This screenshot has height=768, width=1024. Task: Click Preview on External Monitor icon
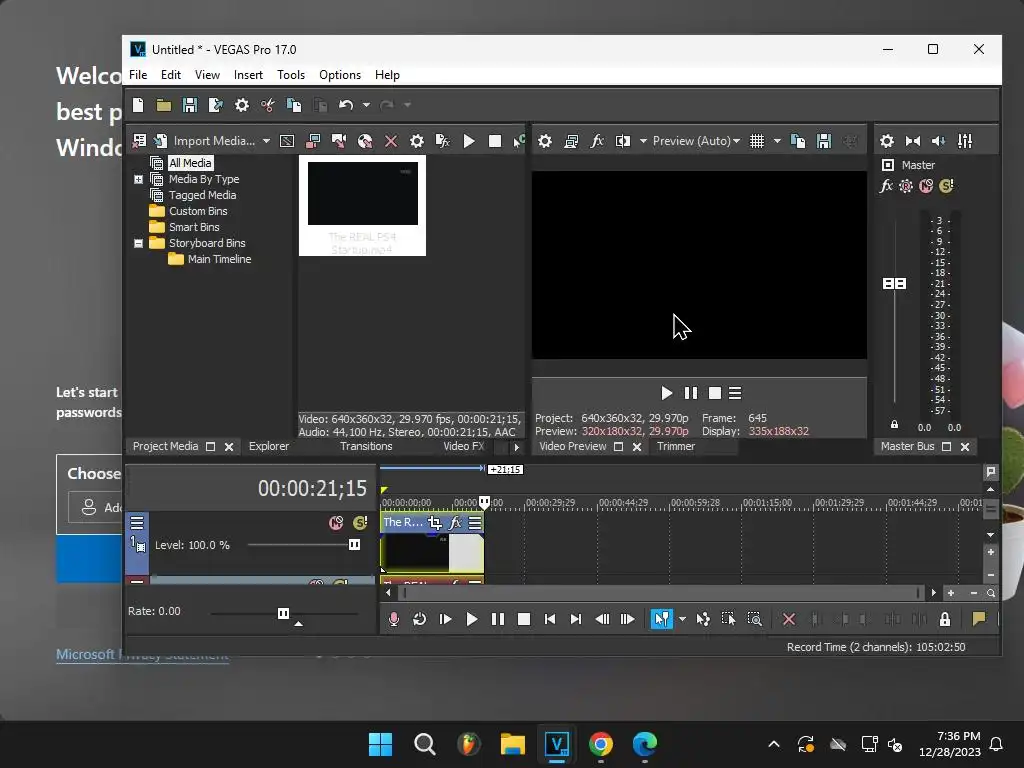pyautogui.click(x=571, y=141)
